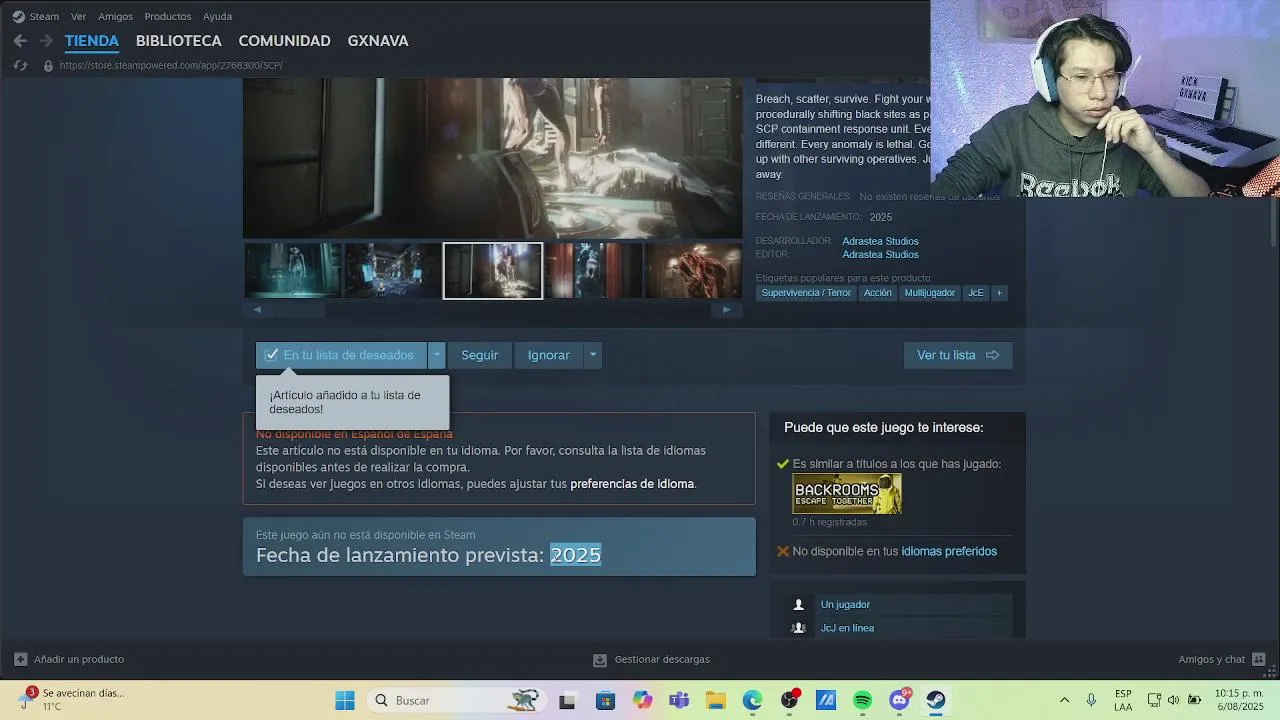Switch to the COMUNIDAD tab
The width and height of the screenshot is (1280, 720).
284,41
